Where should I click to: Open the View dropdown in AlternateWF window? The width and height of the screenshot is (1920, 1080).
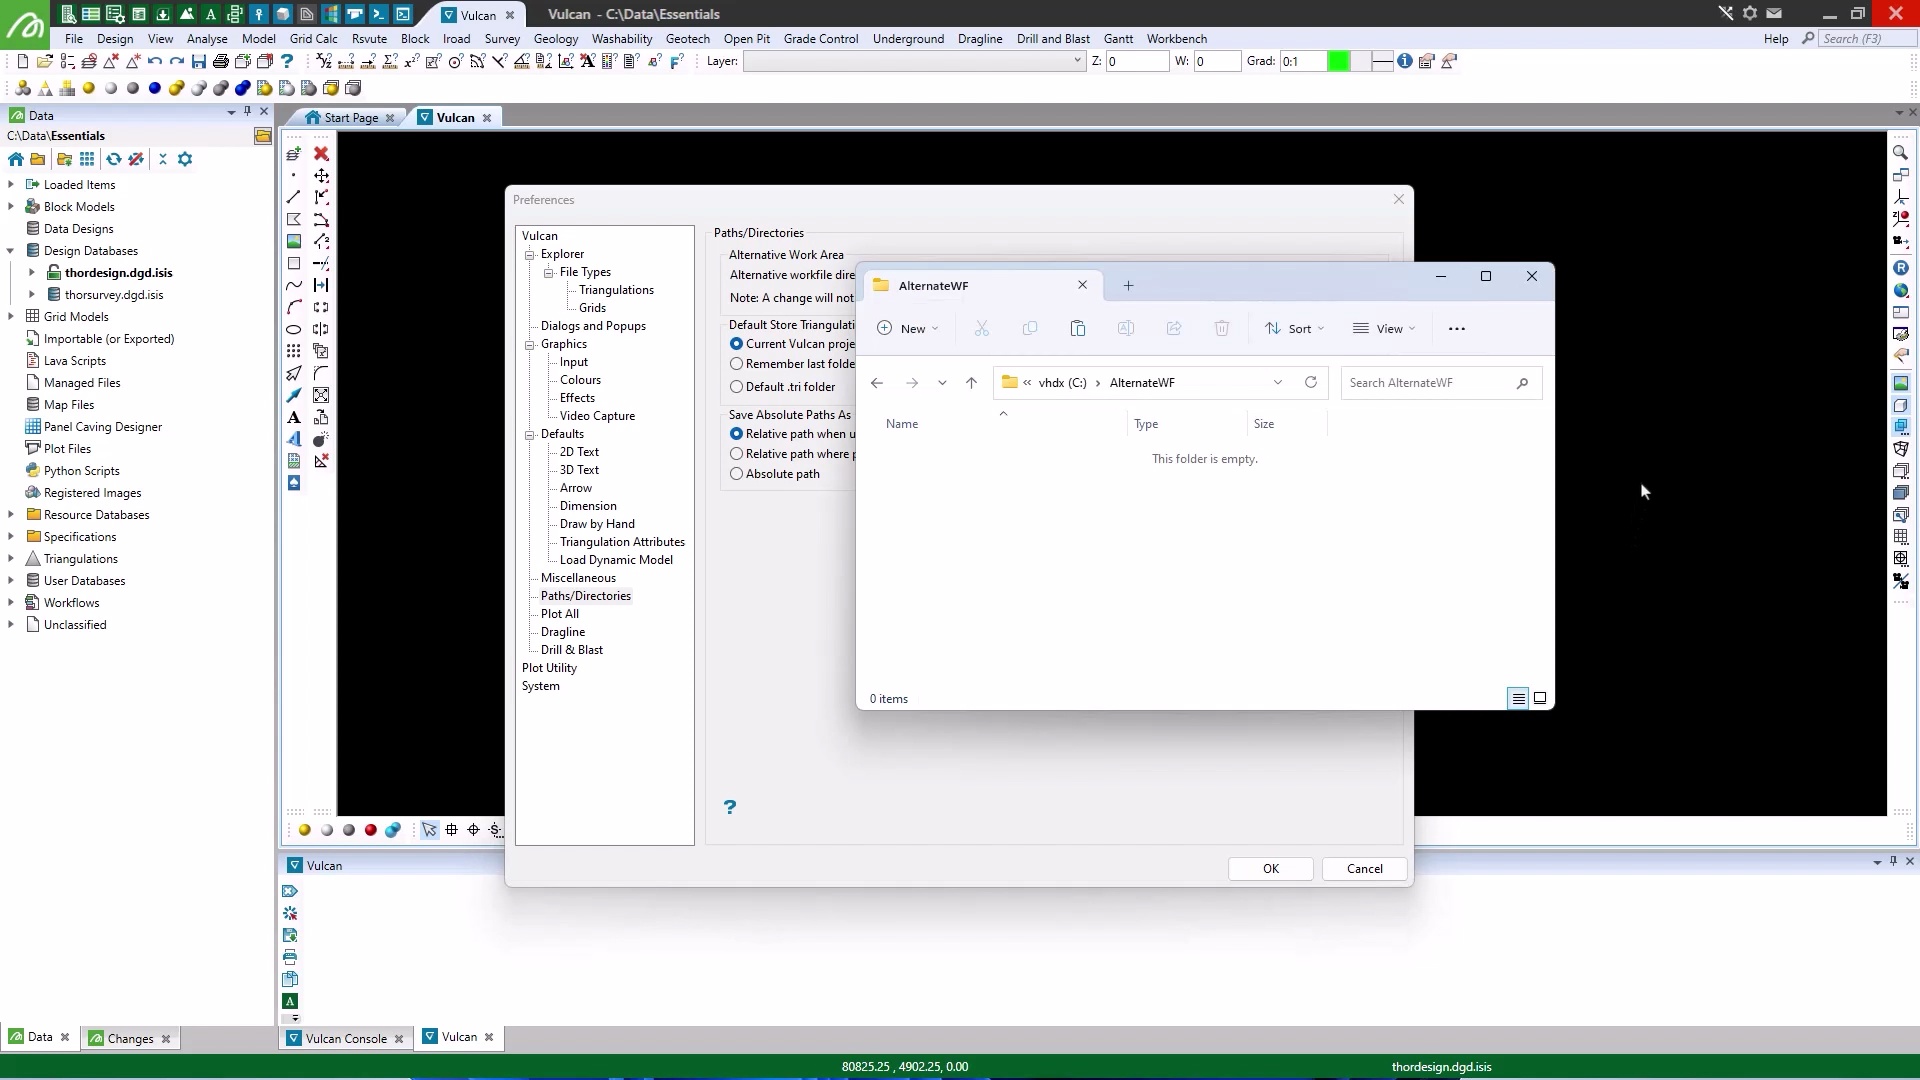coord(1384,328)
